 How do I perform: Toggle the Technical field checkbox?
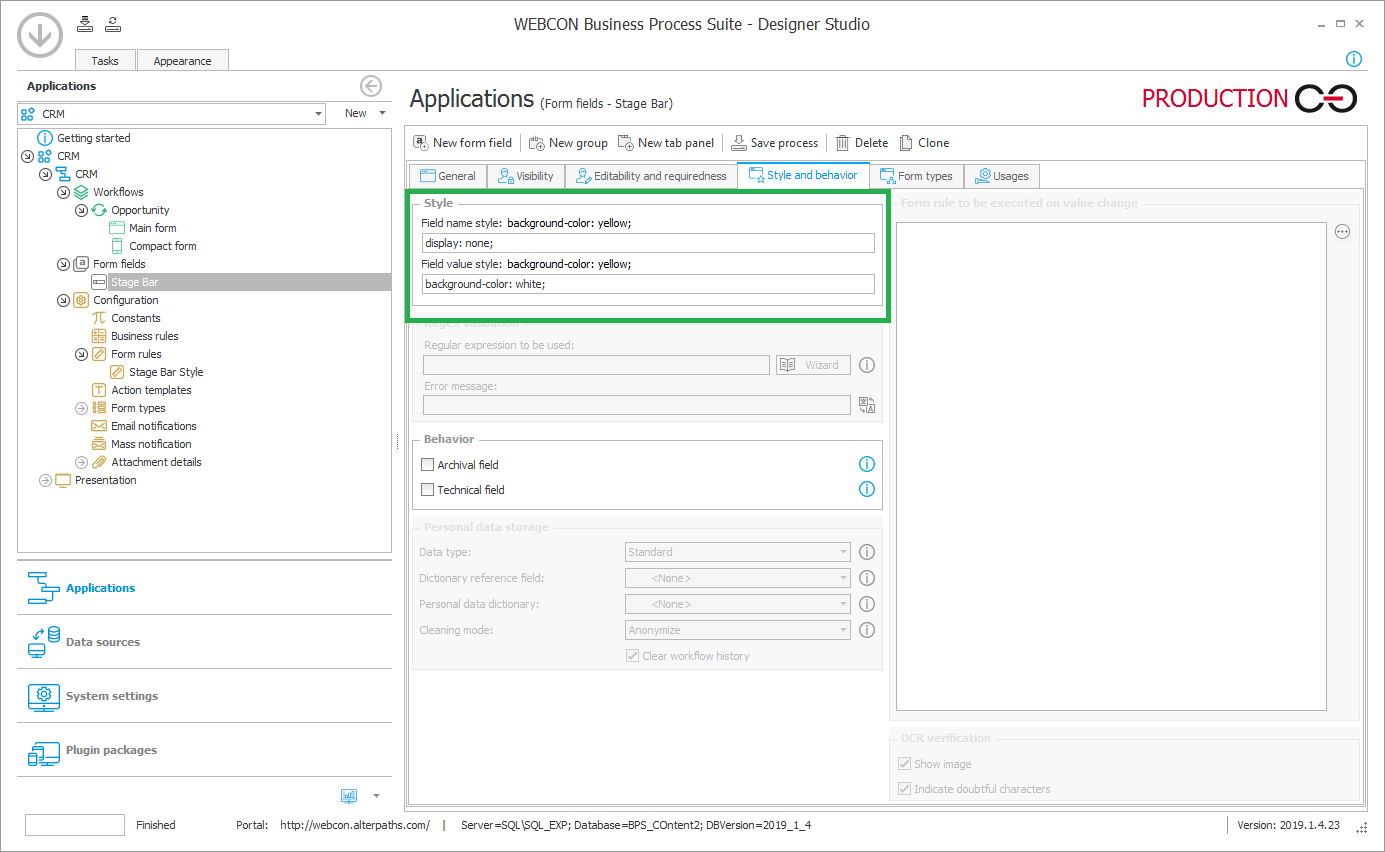428,490
